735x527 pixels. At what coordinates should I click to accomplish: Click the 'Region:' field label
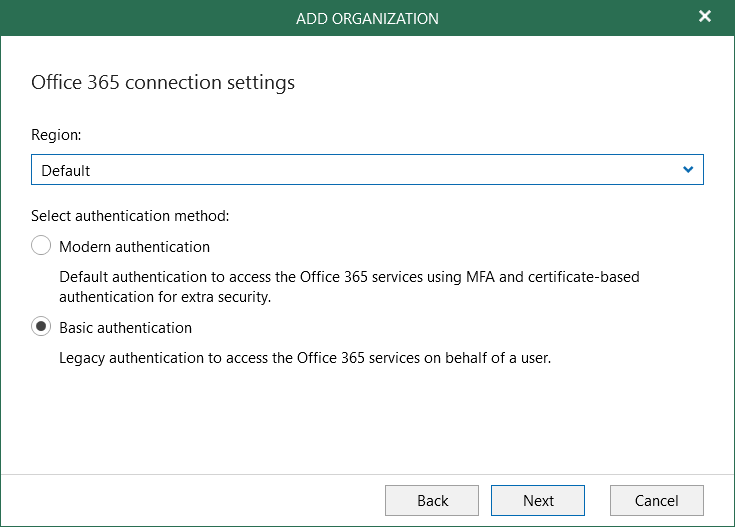pos(56,133)
